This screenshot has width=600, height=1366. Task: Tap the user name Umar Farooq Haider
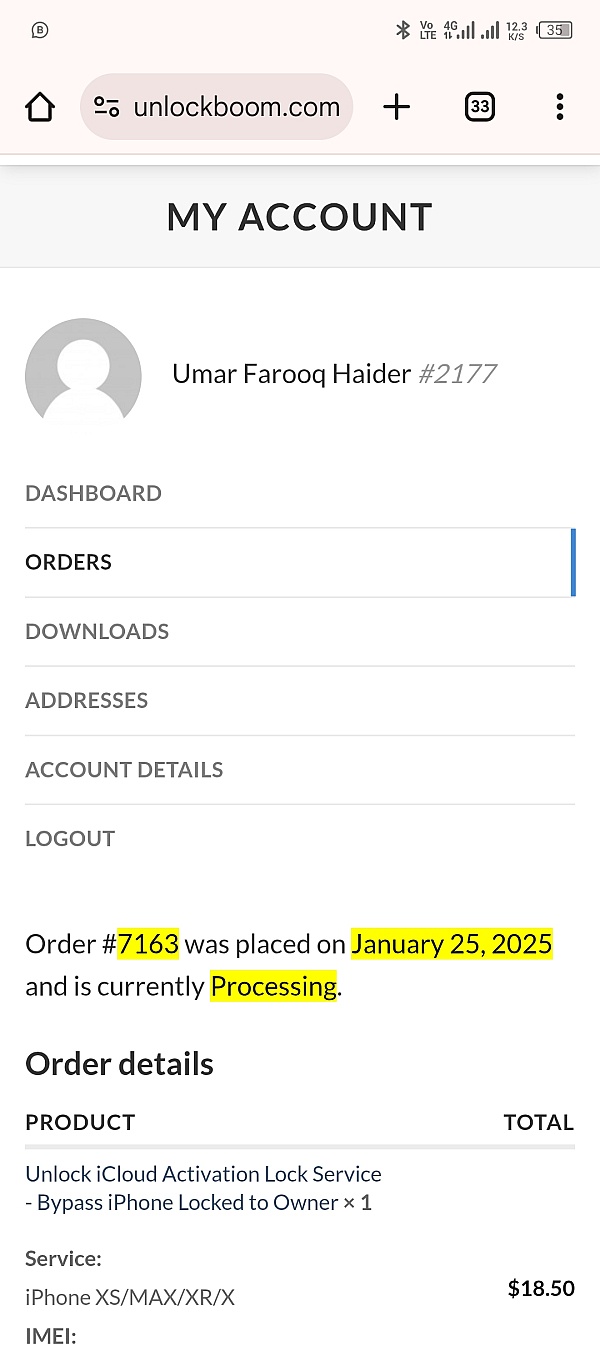click(x=291, y=374)
